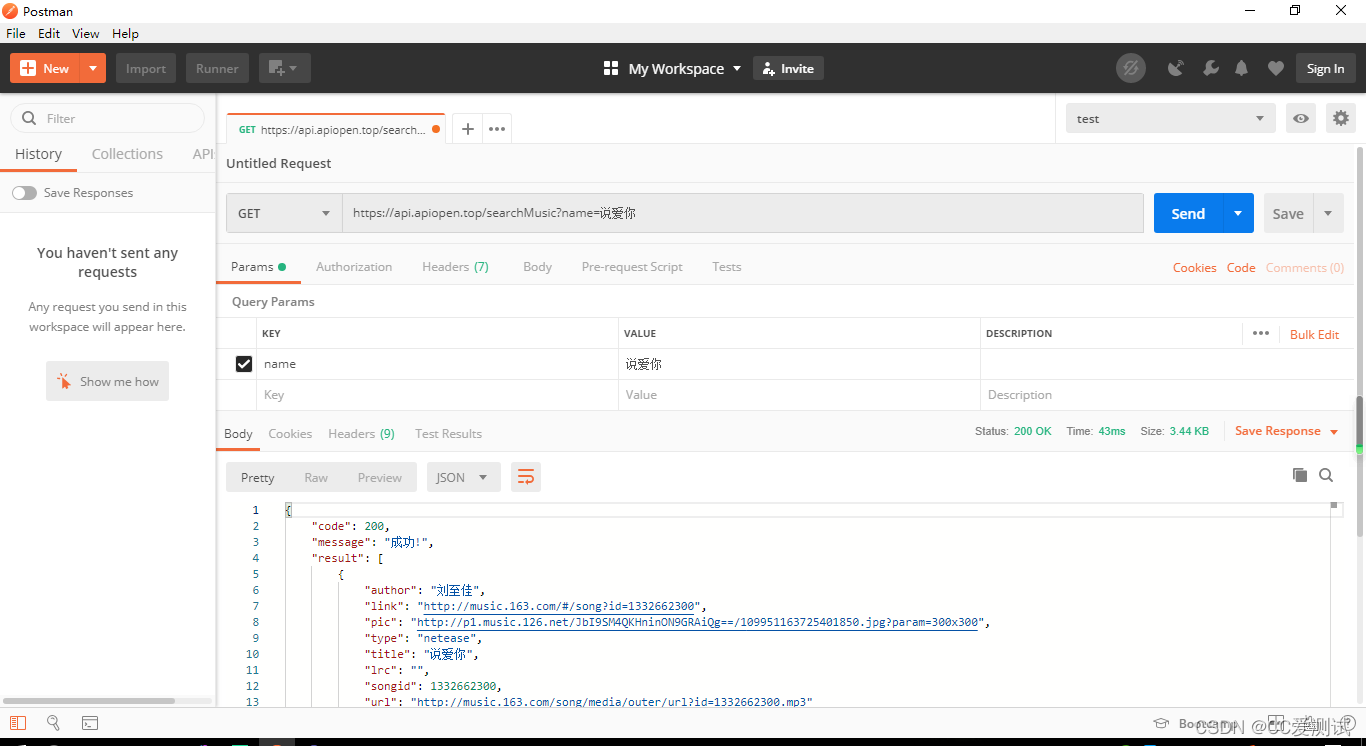Open the request Headers (7) tab

click(455, 267)
